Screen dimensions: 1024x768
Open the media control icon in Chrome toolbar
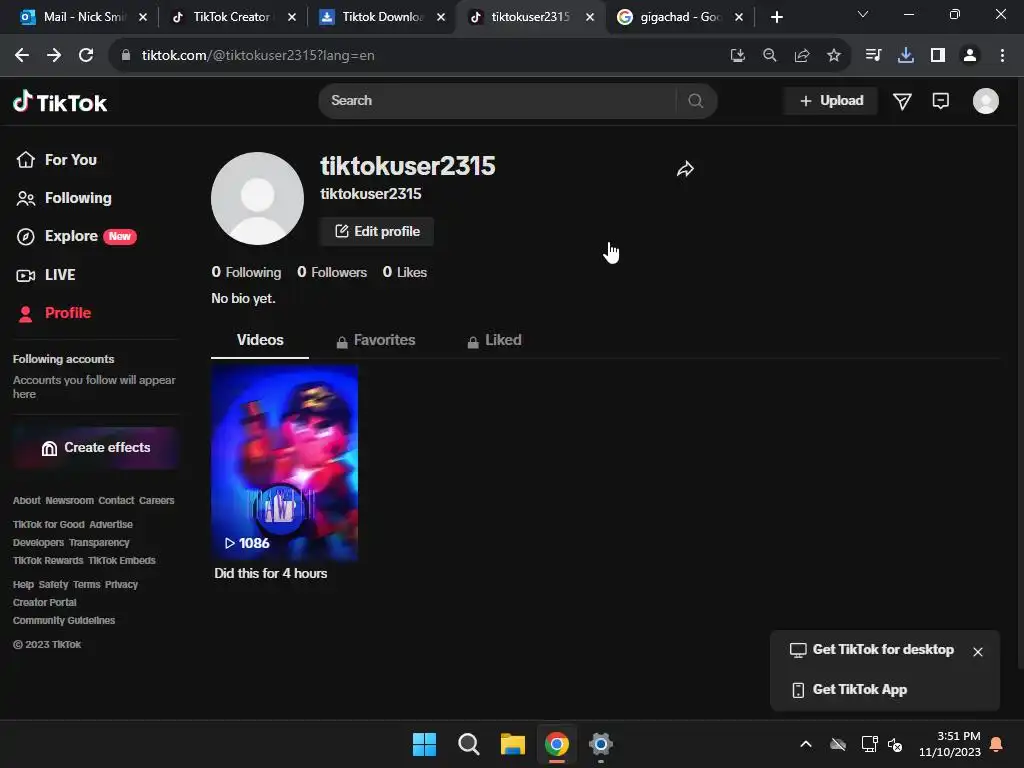coord(873,56)
